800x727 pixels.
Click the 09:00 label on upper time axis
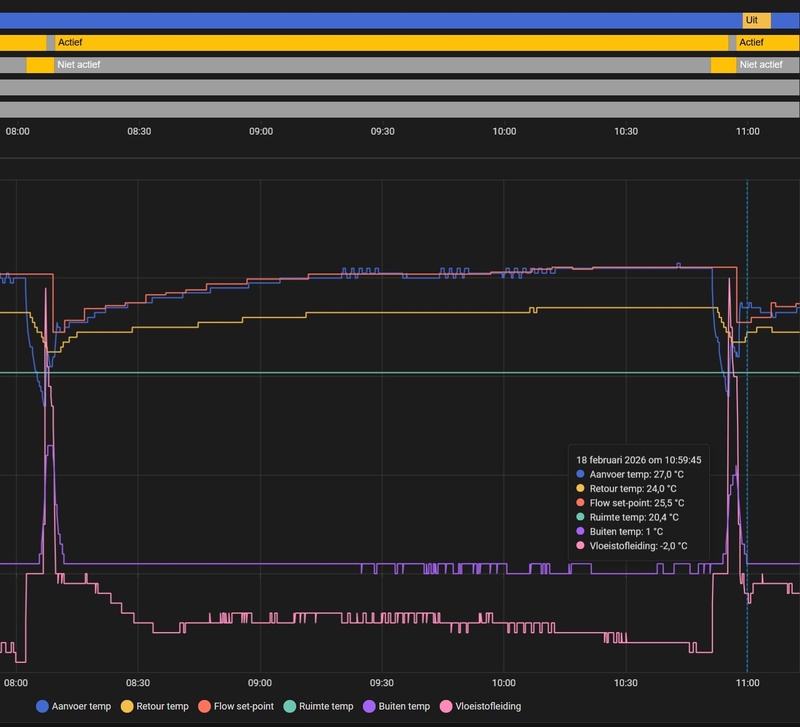pos(261,132)
